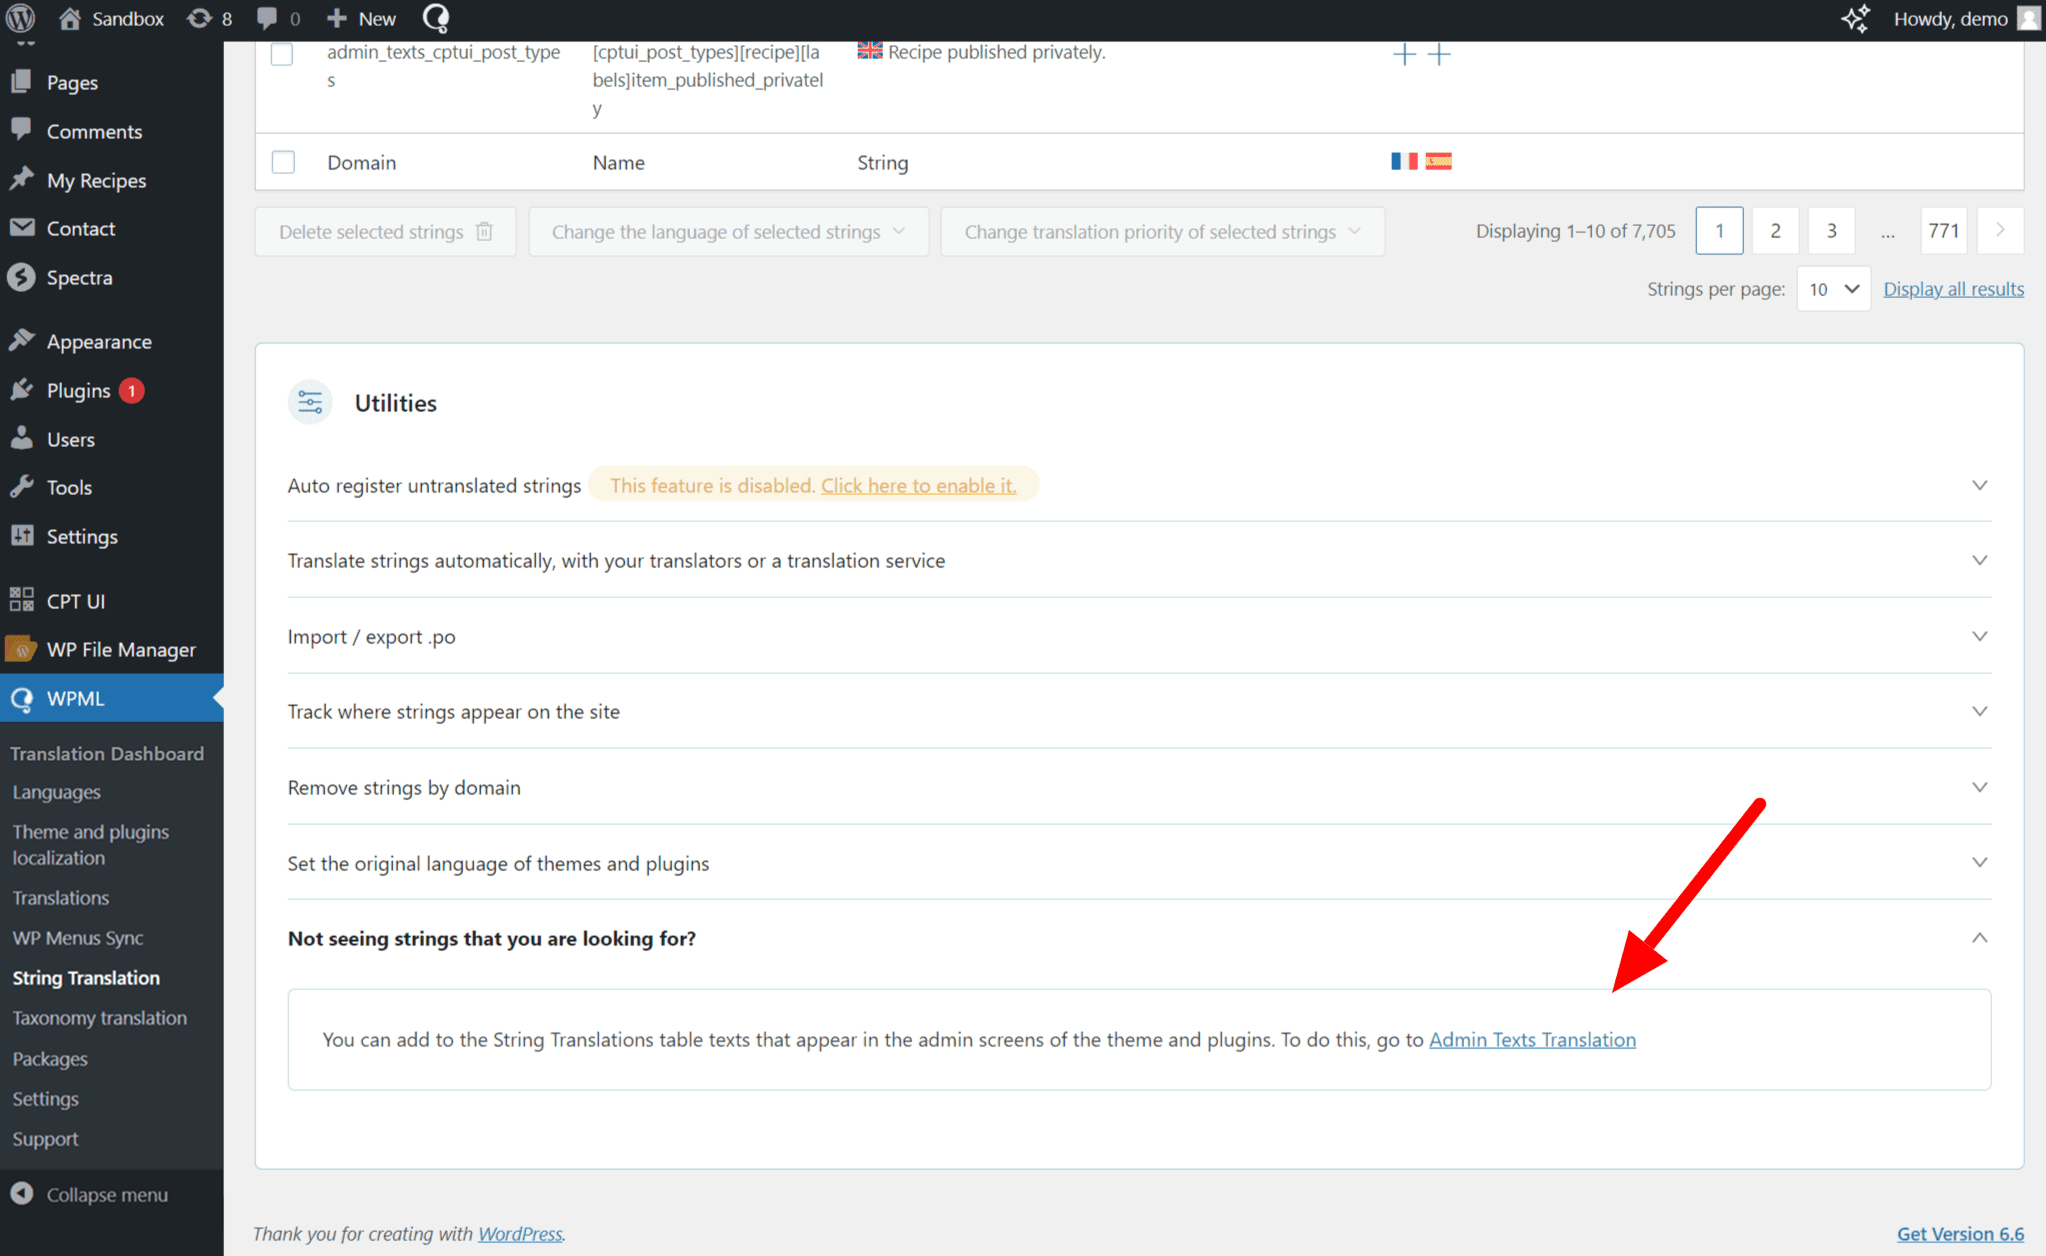
Task: Click the Utilities section settings icon
Action: [310, 402]
